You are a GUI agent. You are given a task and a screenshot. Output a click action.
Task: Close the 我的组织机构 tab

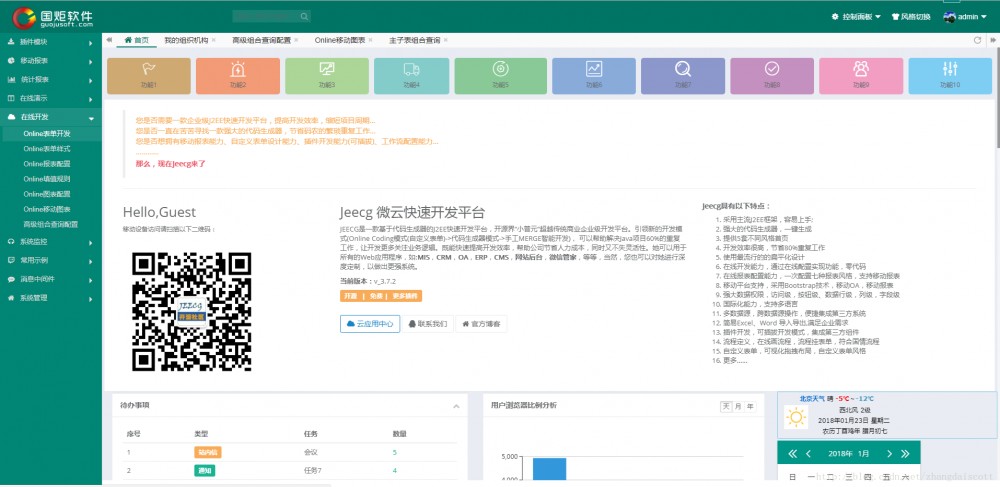(x=214, y=40)
